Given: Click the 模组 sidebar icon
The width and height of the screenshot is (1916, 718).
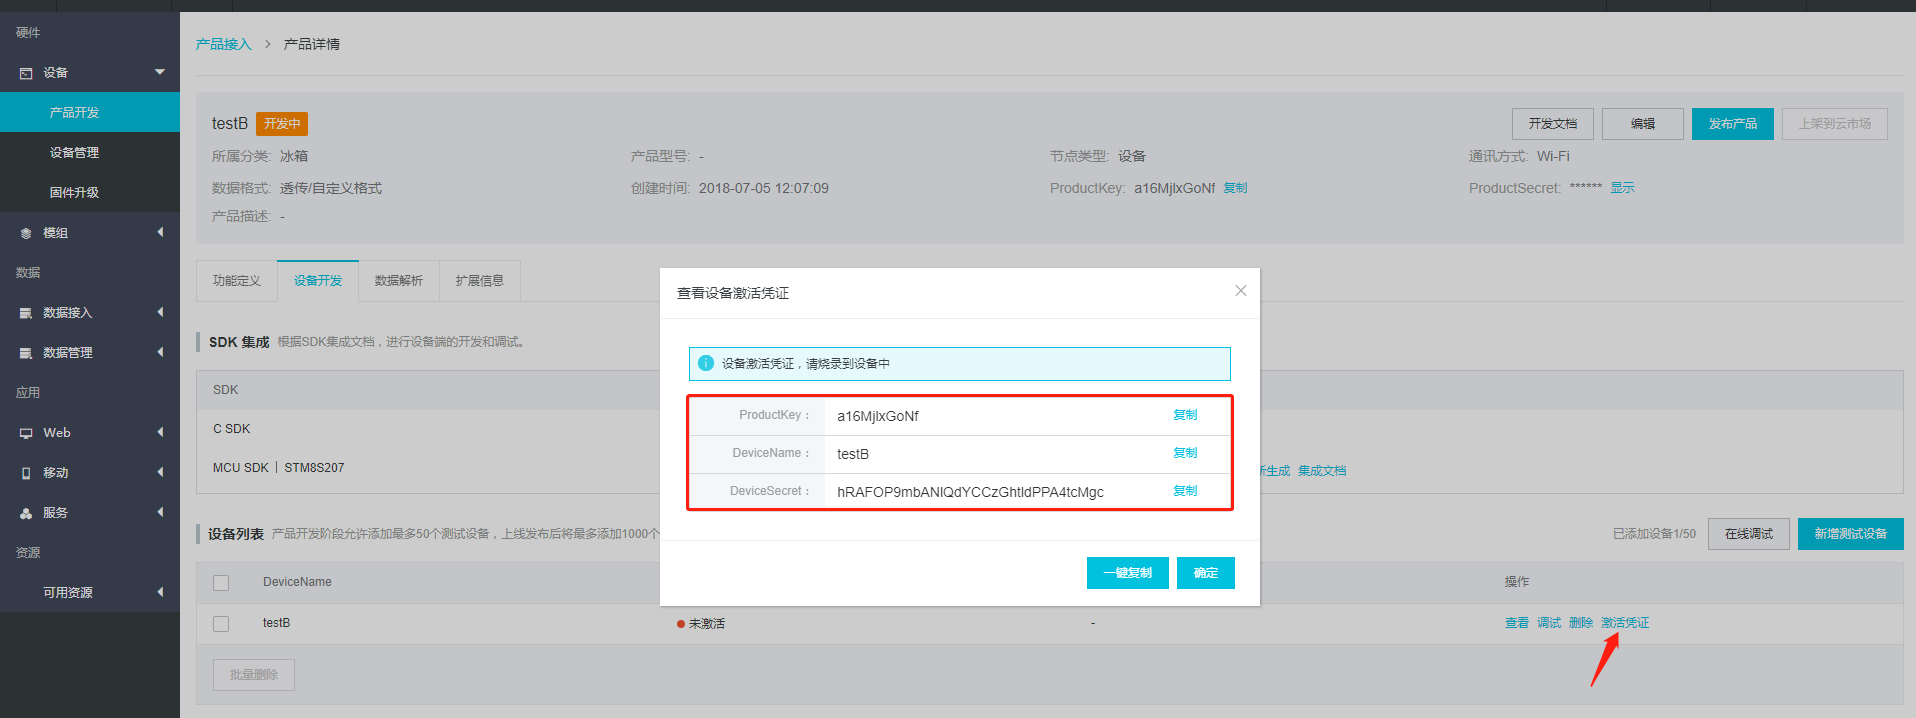Looking at the screenshot, I should pos(26,233).
